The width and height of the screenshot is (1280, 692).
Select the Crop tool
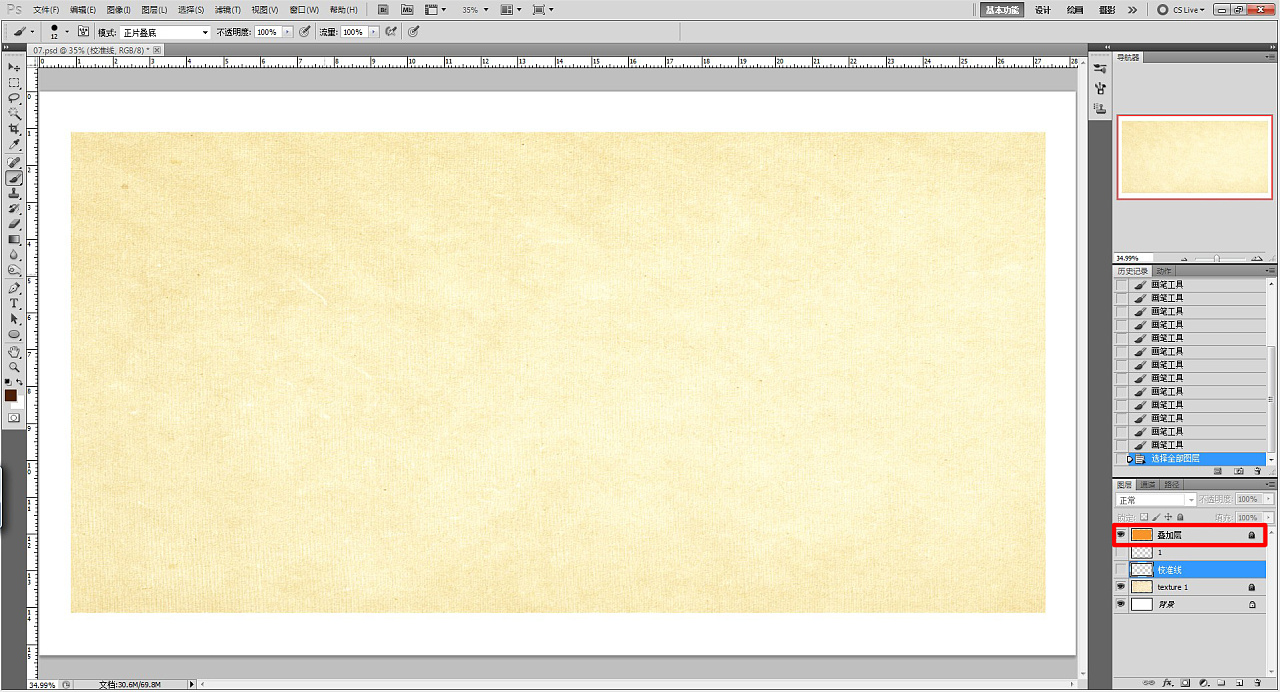coord(14,129)
